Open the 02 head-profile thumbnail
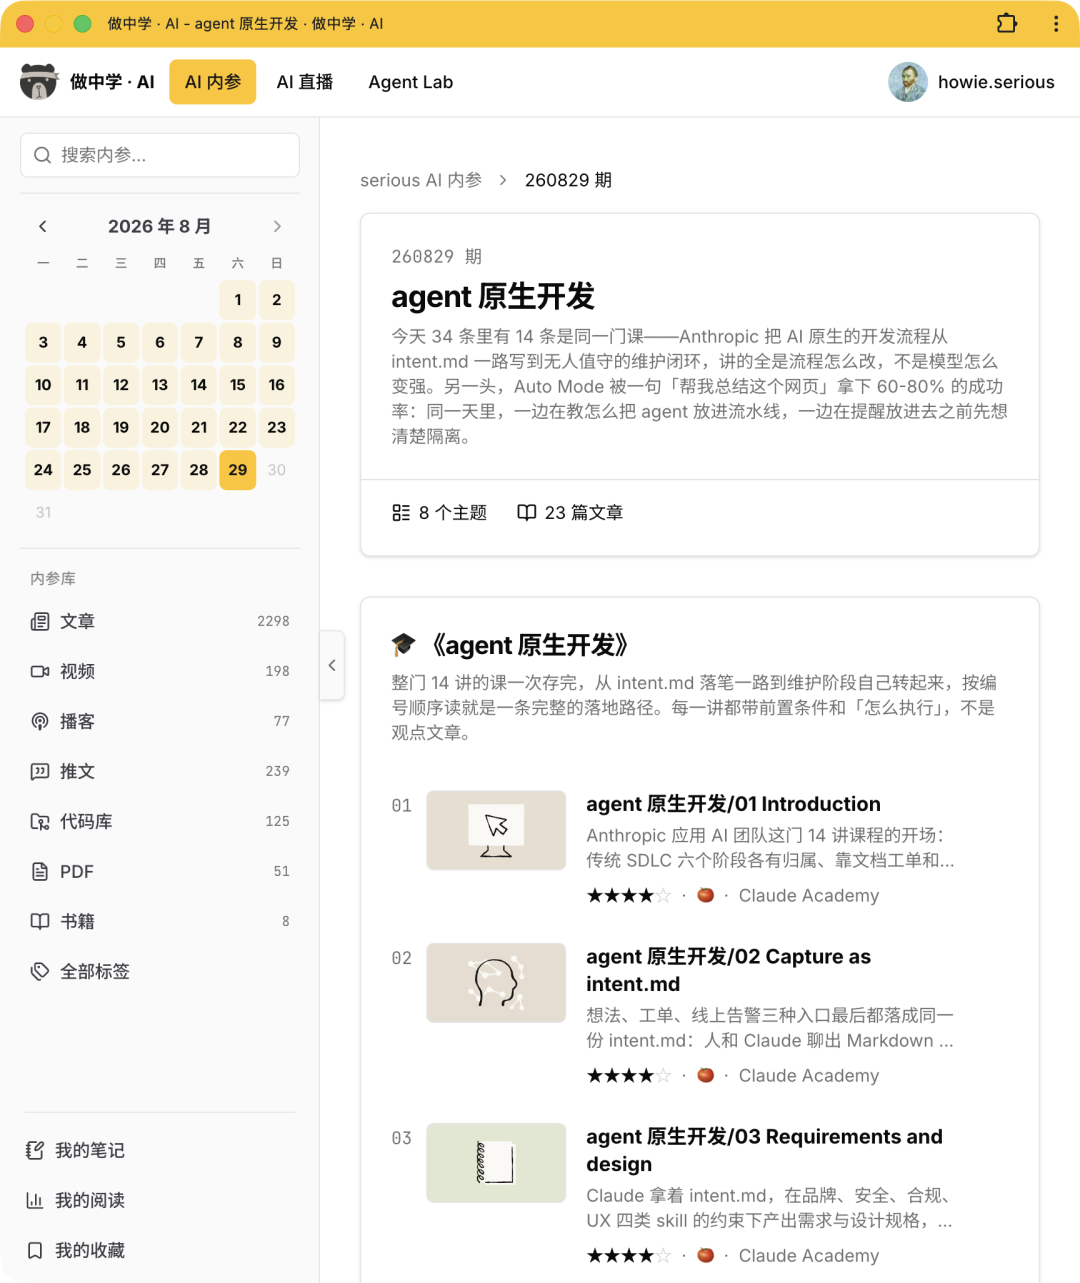 496,982
